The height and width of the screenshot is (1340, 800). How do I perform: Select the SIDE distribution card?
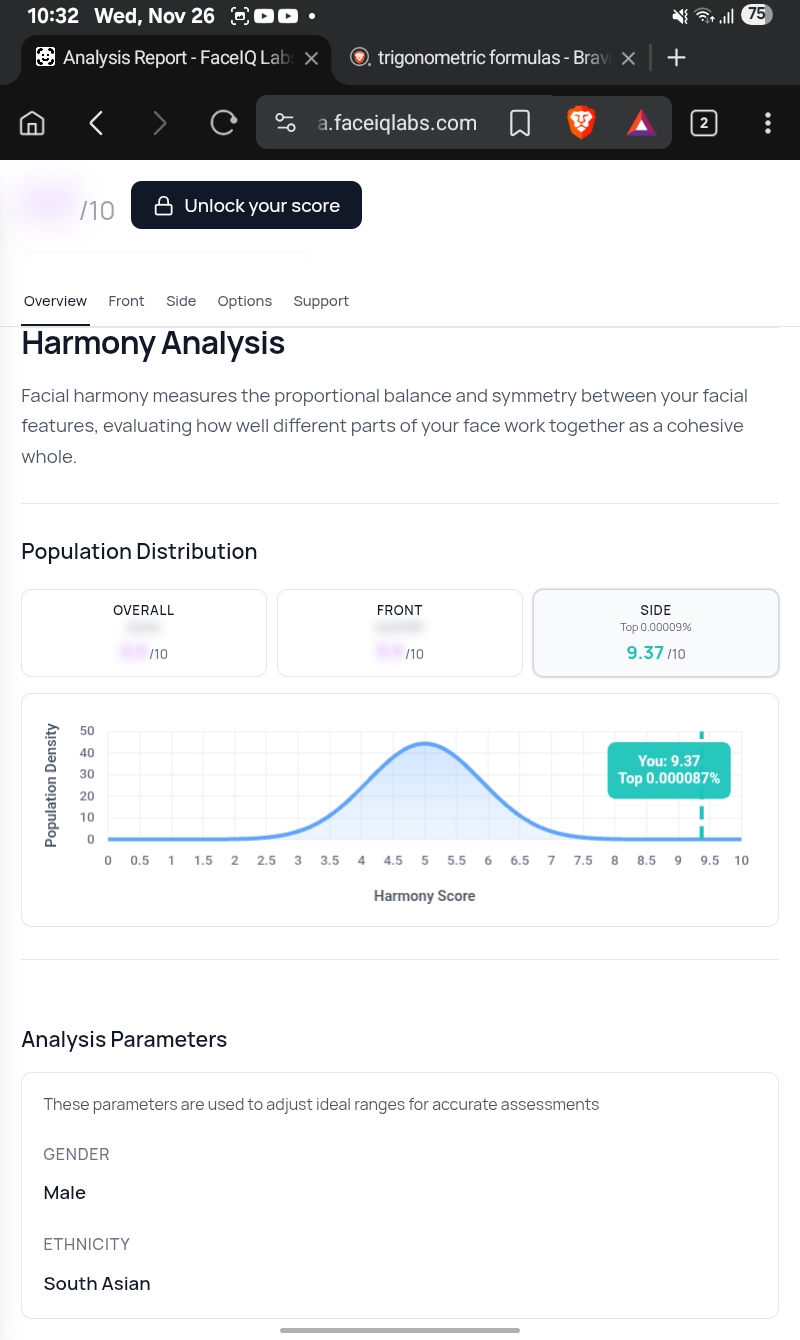pos(655,632)
